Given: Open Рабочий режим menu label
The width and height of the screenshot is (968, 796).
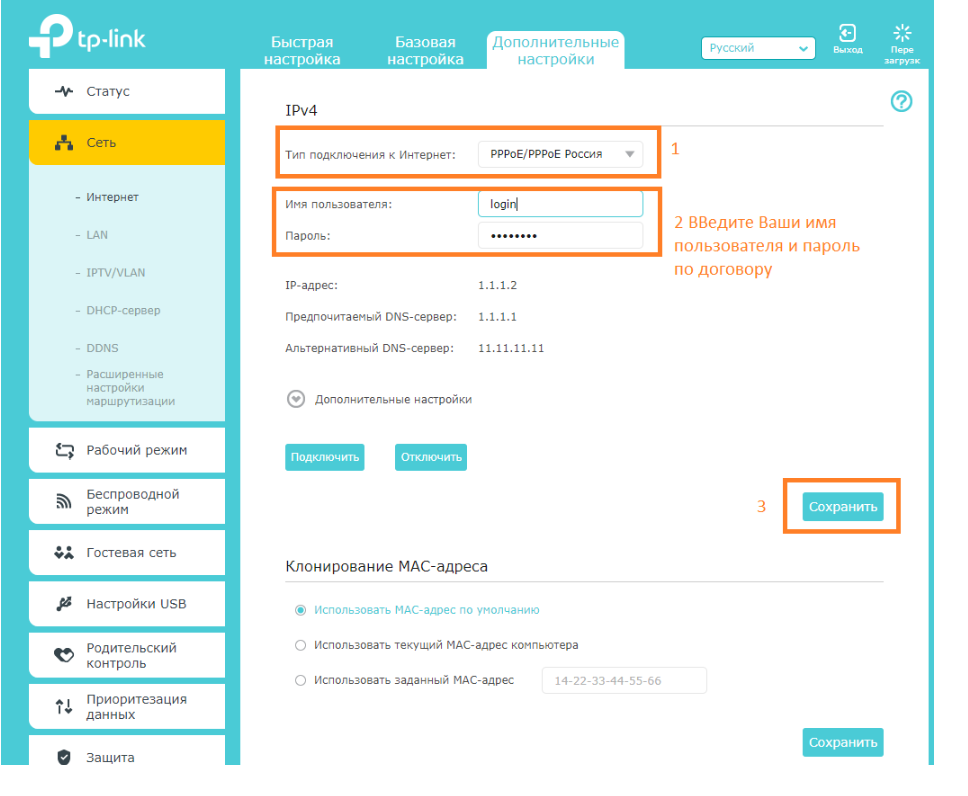Looking at the screenshot, I should 136,450.
